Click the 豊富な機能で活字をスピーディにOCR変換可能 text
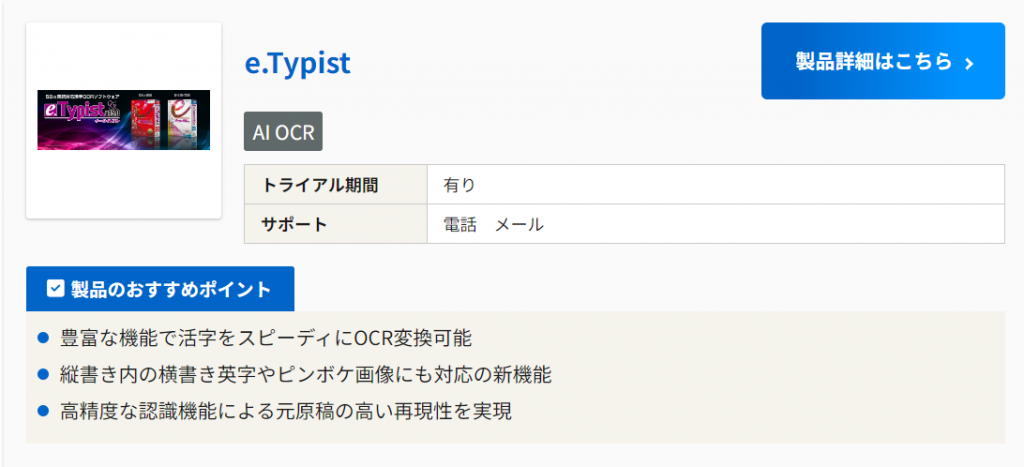1024x467 pixels. coord(266,338)
